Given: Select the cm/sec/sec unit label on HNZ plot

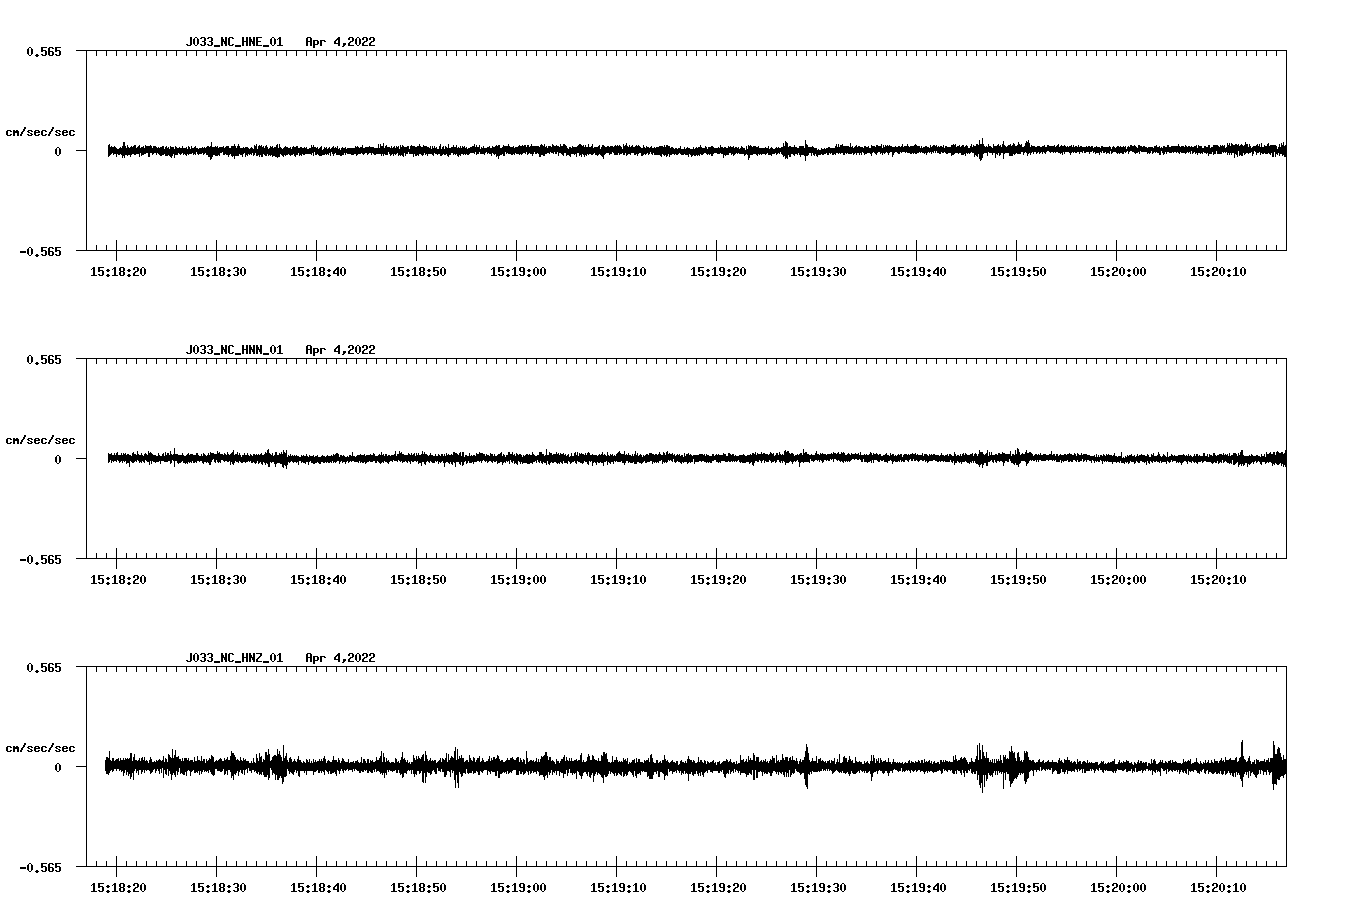Looking at the screenshot, I should click(40, 748).
